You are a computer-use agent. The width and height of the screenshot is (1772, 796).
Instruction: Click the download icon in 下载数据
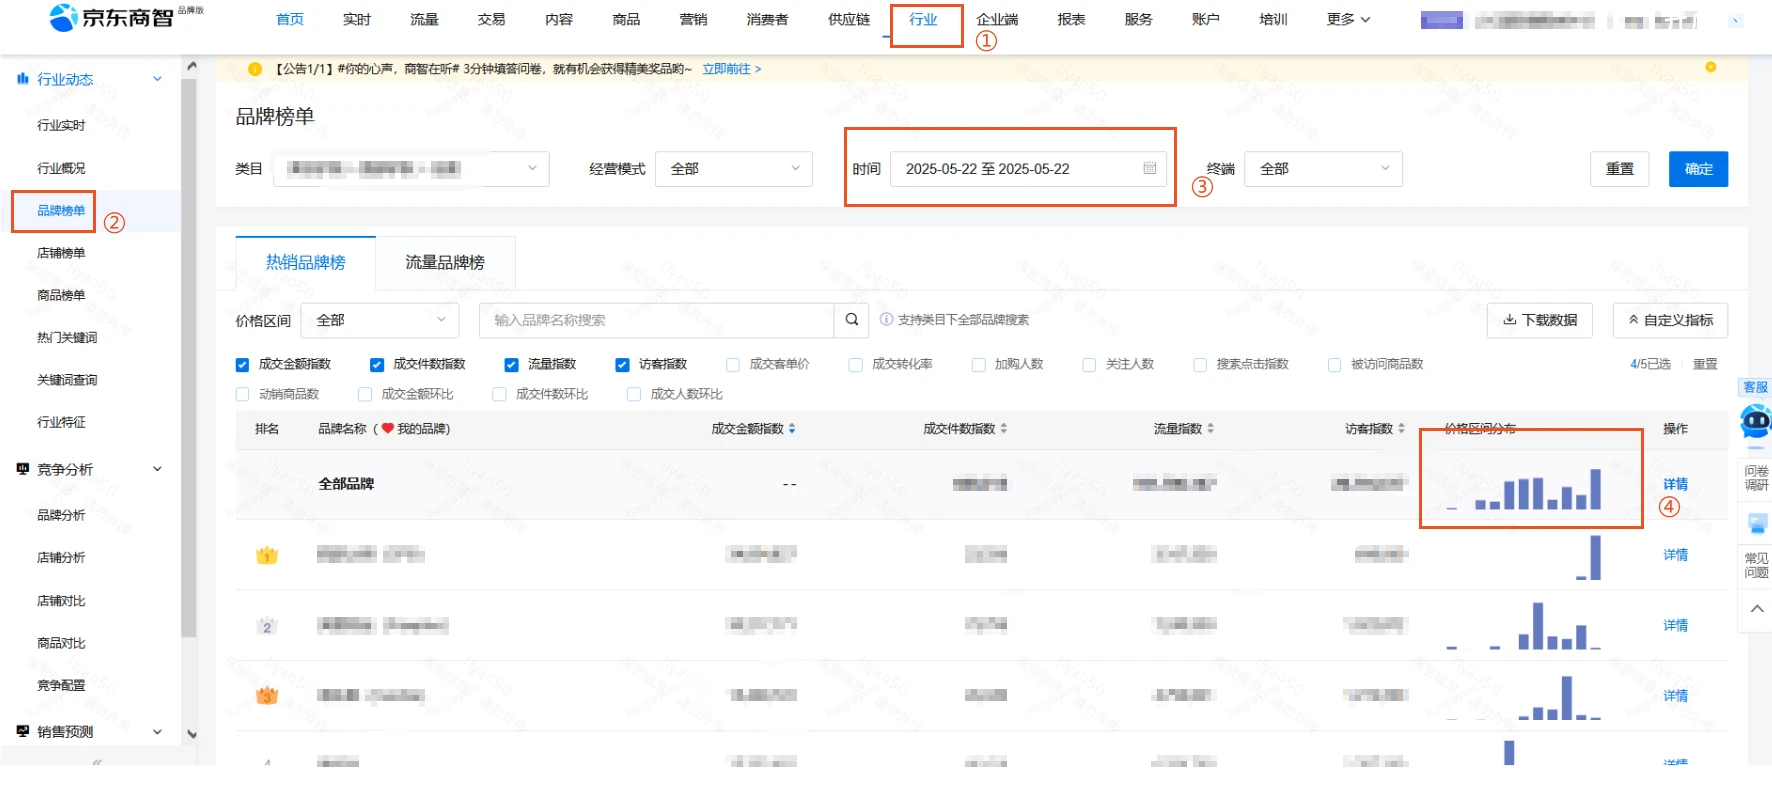(1509, 320)
